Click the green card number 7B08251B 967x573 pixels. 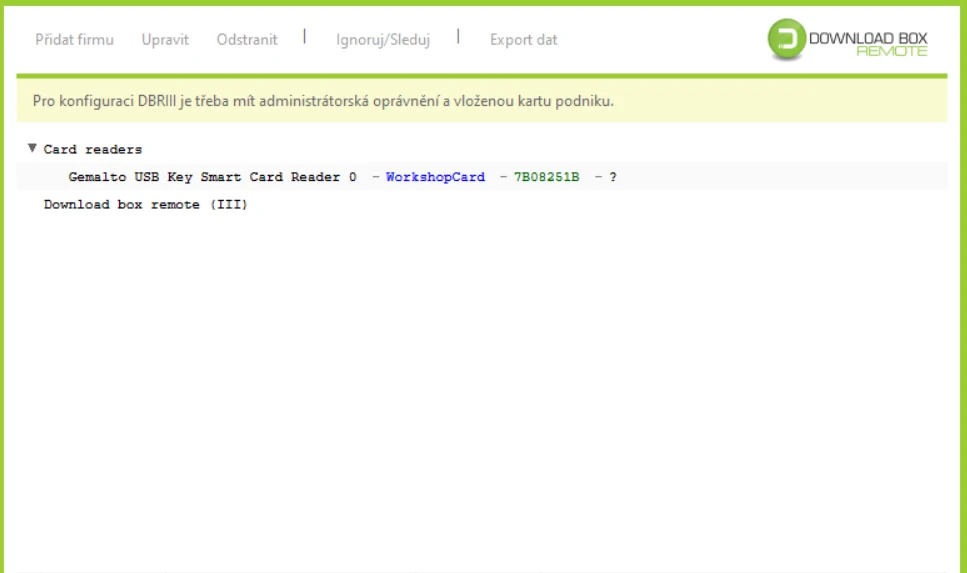(x=546, y=177)
